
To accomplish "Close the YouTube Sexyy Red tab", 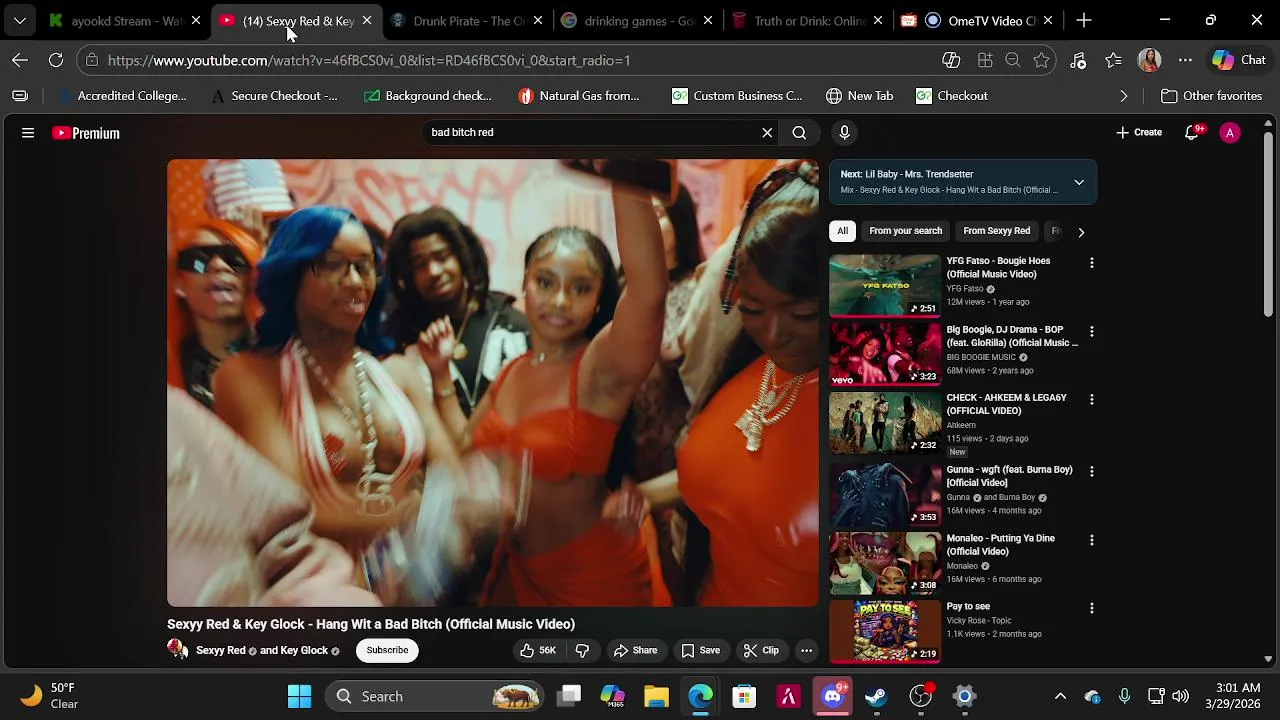I will (367, 20).
